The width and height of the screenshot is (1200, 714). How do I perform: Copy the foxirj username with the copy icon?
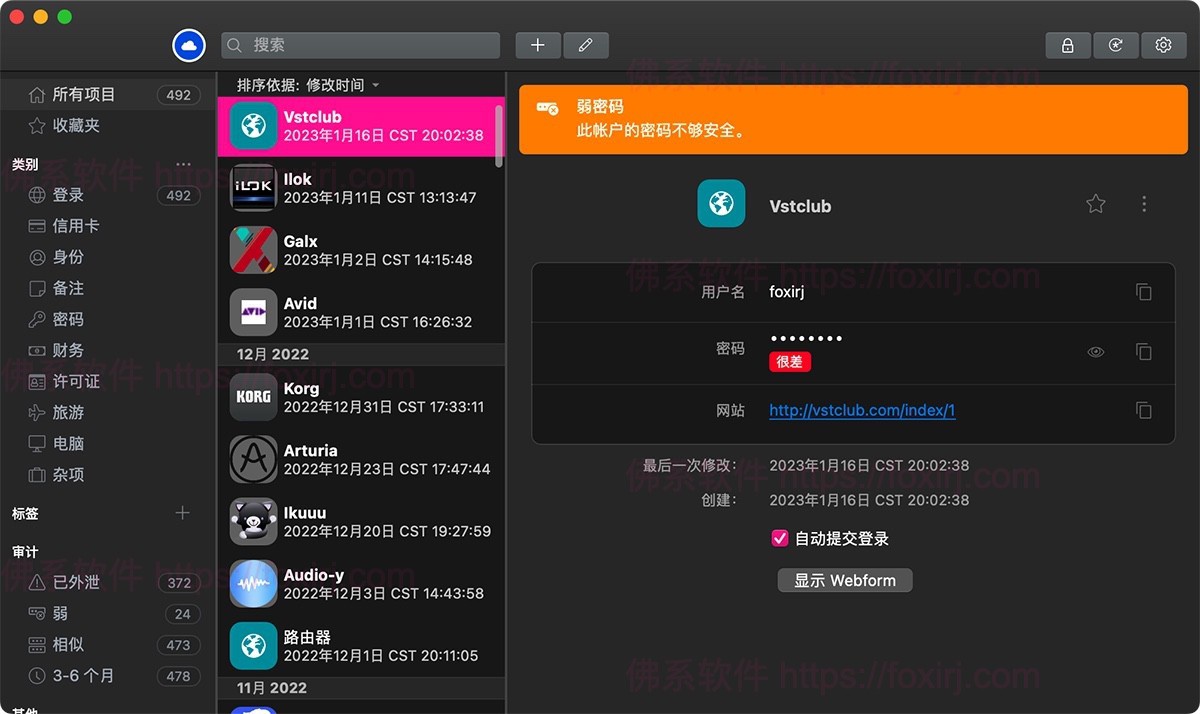tap(1144, 292)
